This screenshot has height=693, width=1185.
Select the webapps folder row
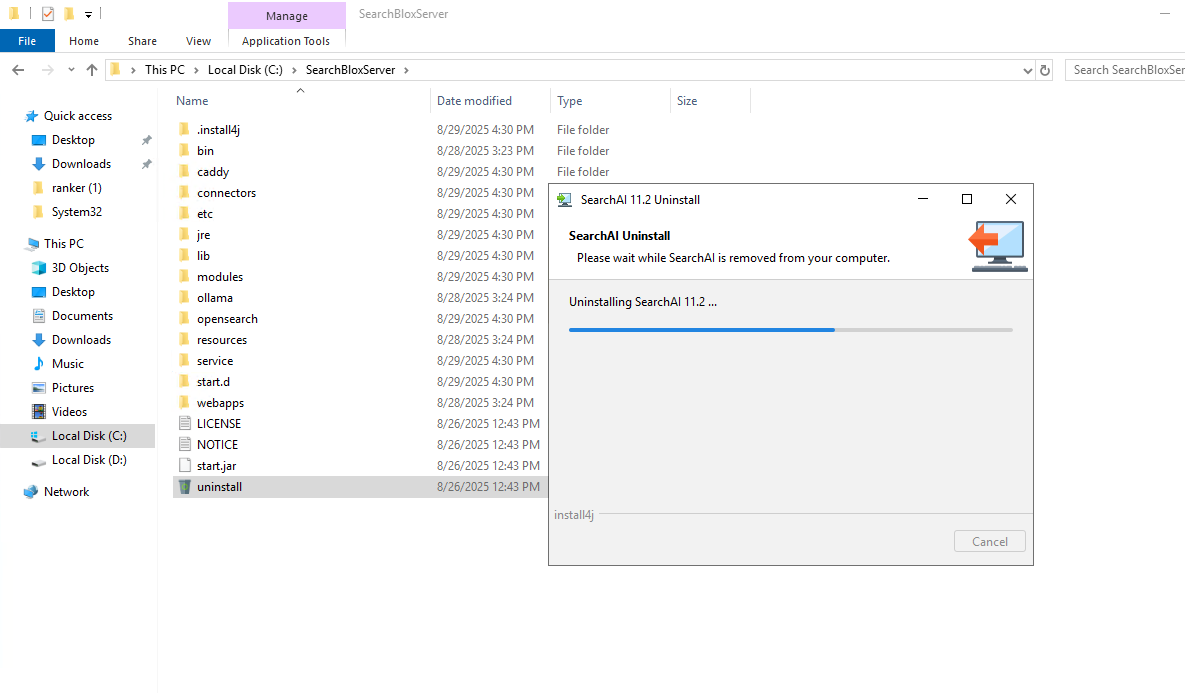pos(360,403)
